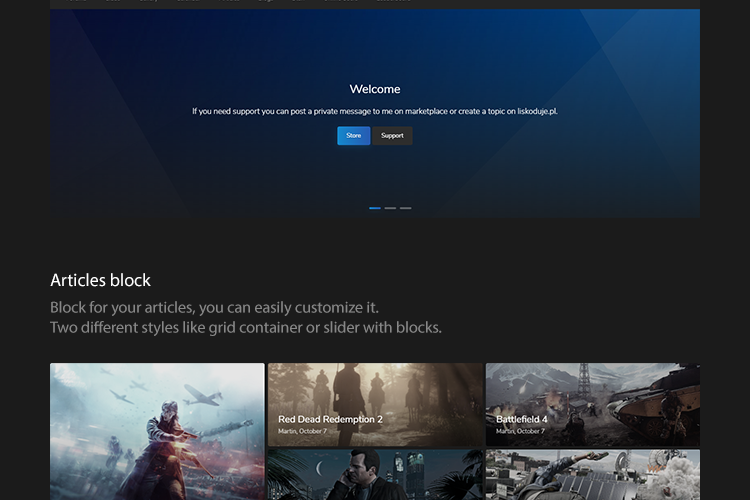
Task: Click the 'If you need support' slide message
Action: pyautogui.click(x=375, y=111)
